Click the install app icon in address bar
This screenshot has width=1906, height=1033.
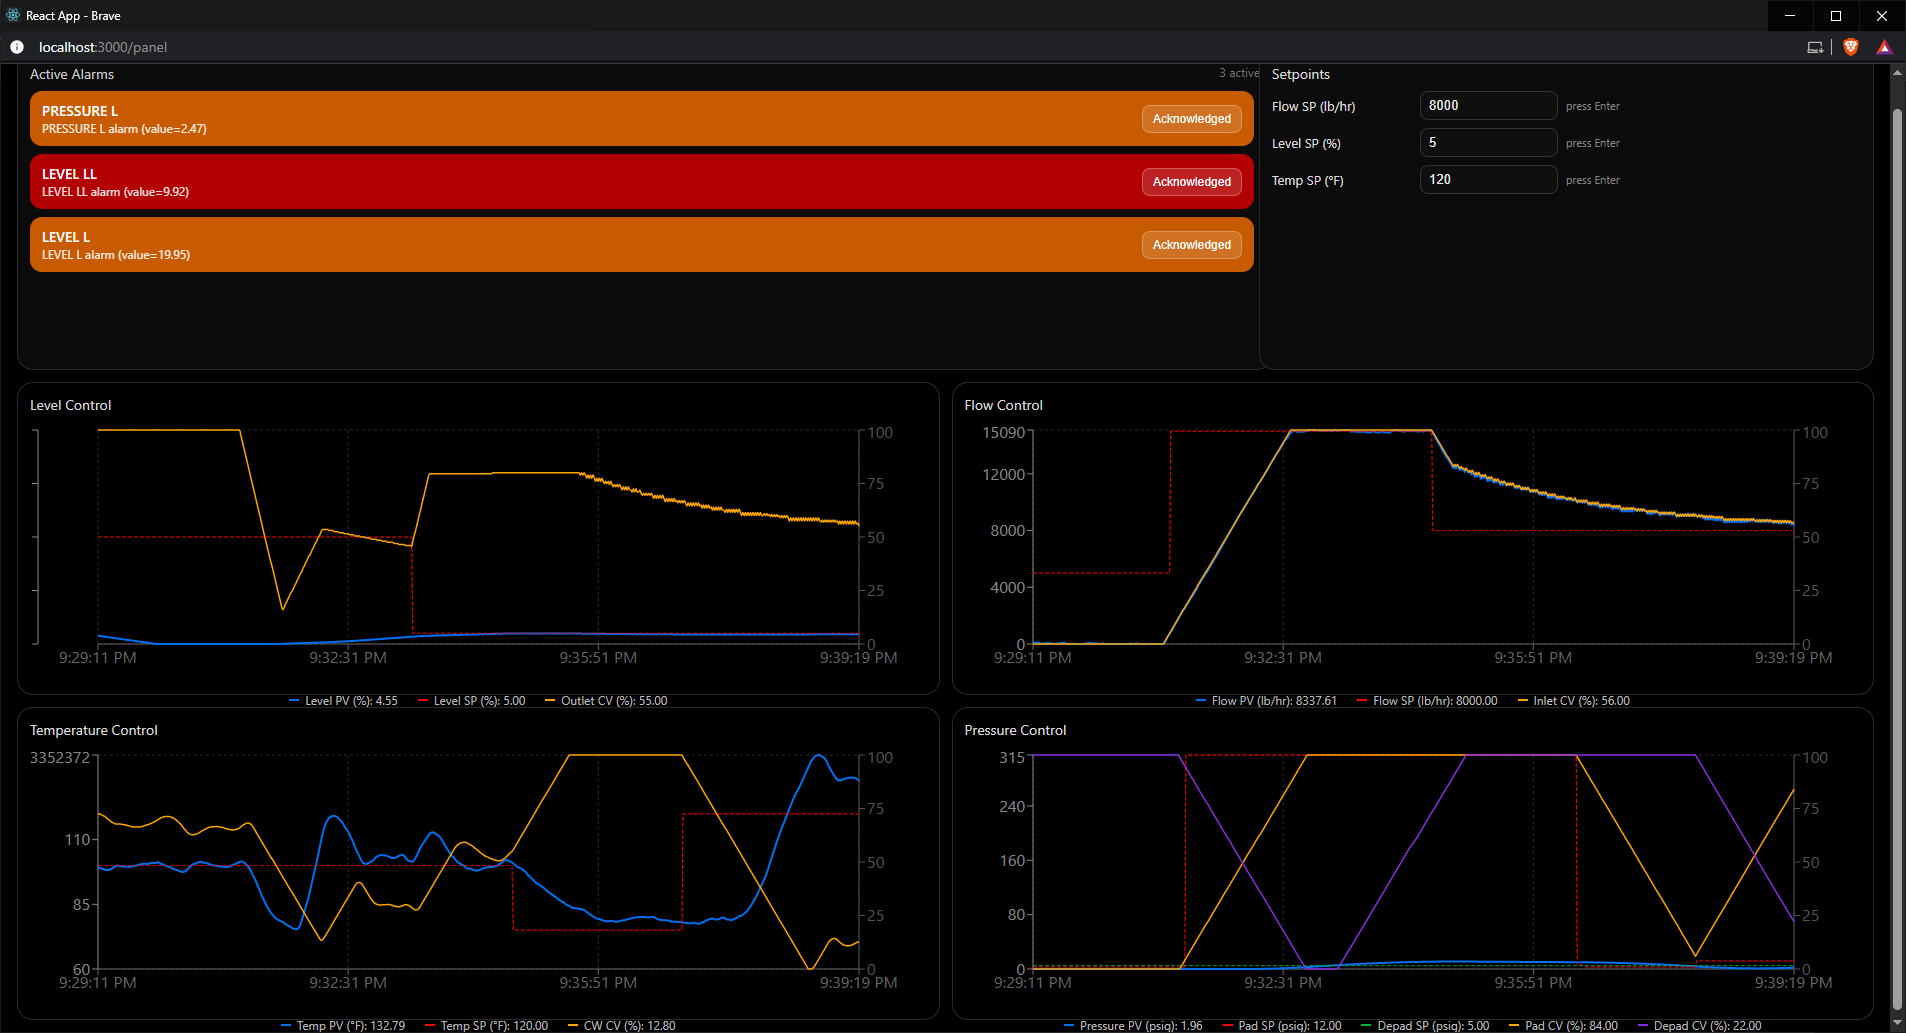1815,47
